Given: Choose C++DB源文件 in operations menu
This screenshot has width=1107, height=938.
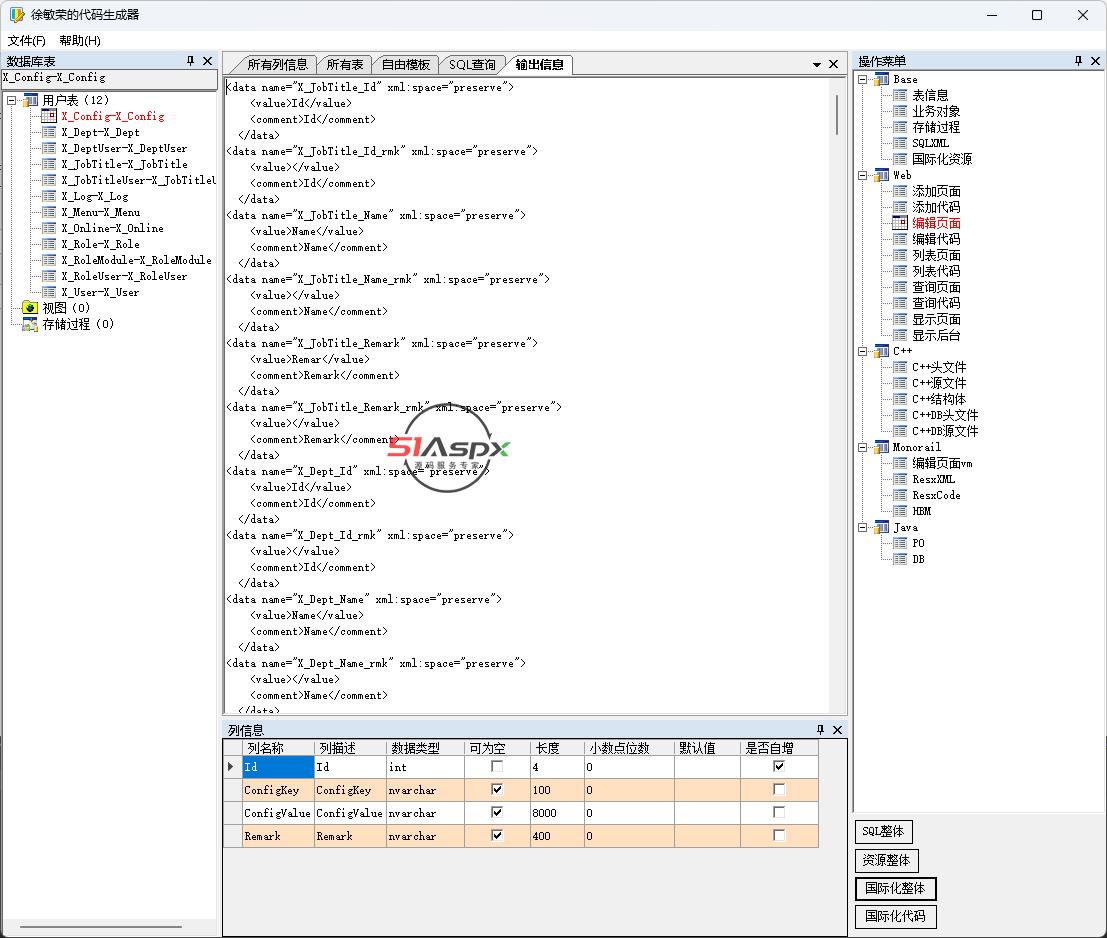Looking at the screenshot, I should pos(945,431).
